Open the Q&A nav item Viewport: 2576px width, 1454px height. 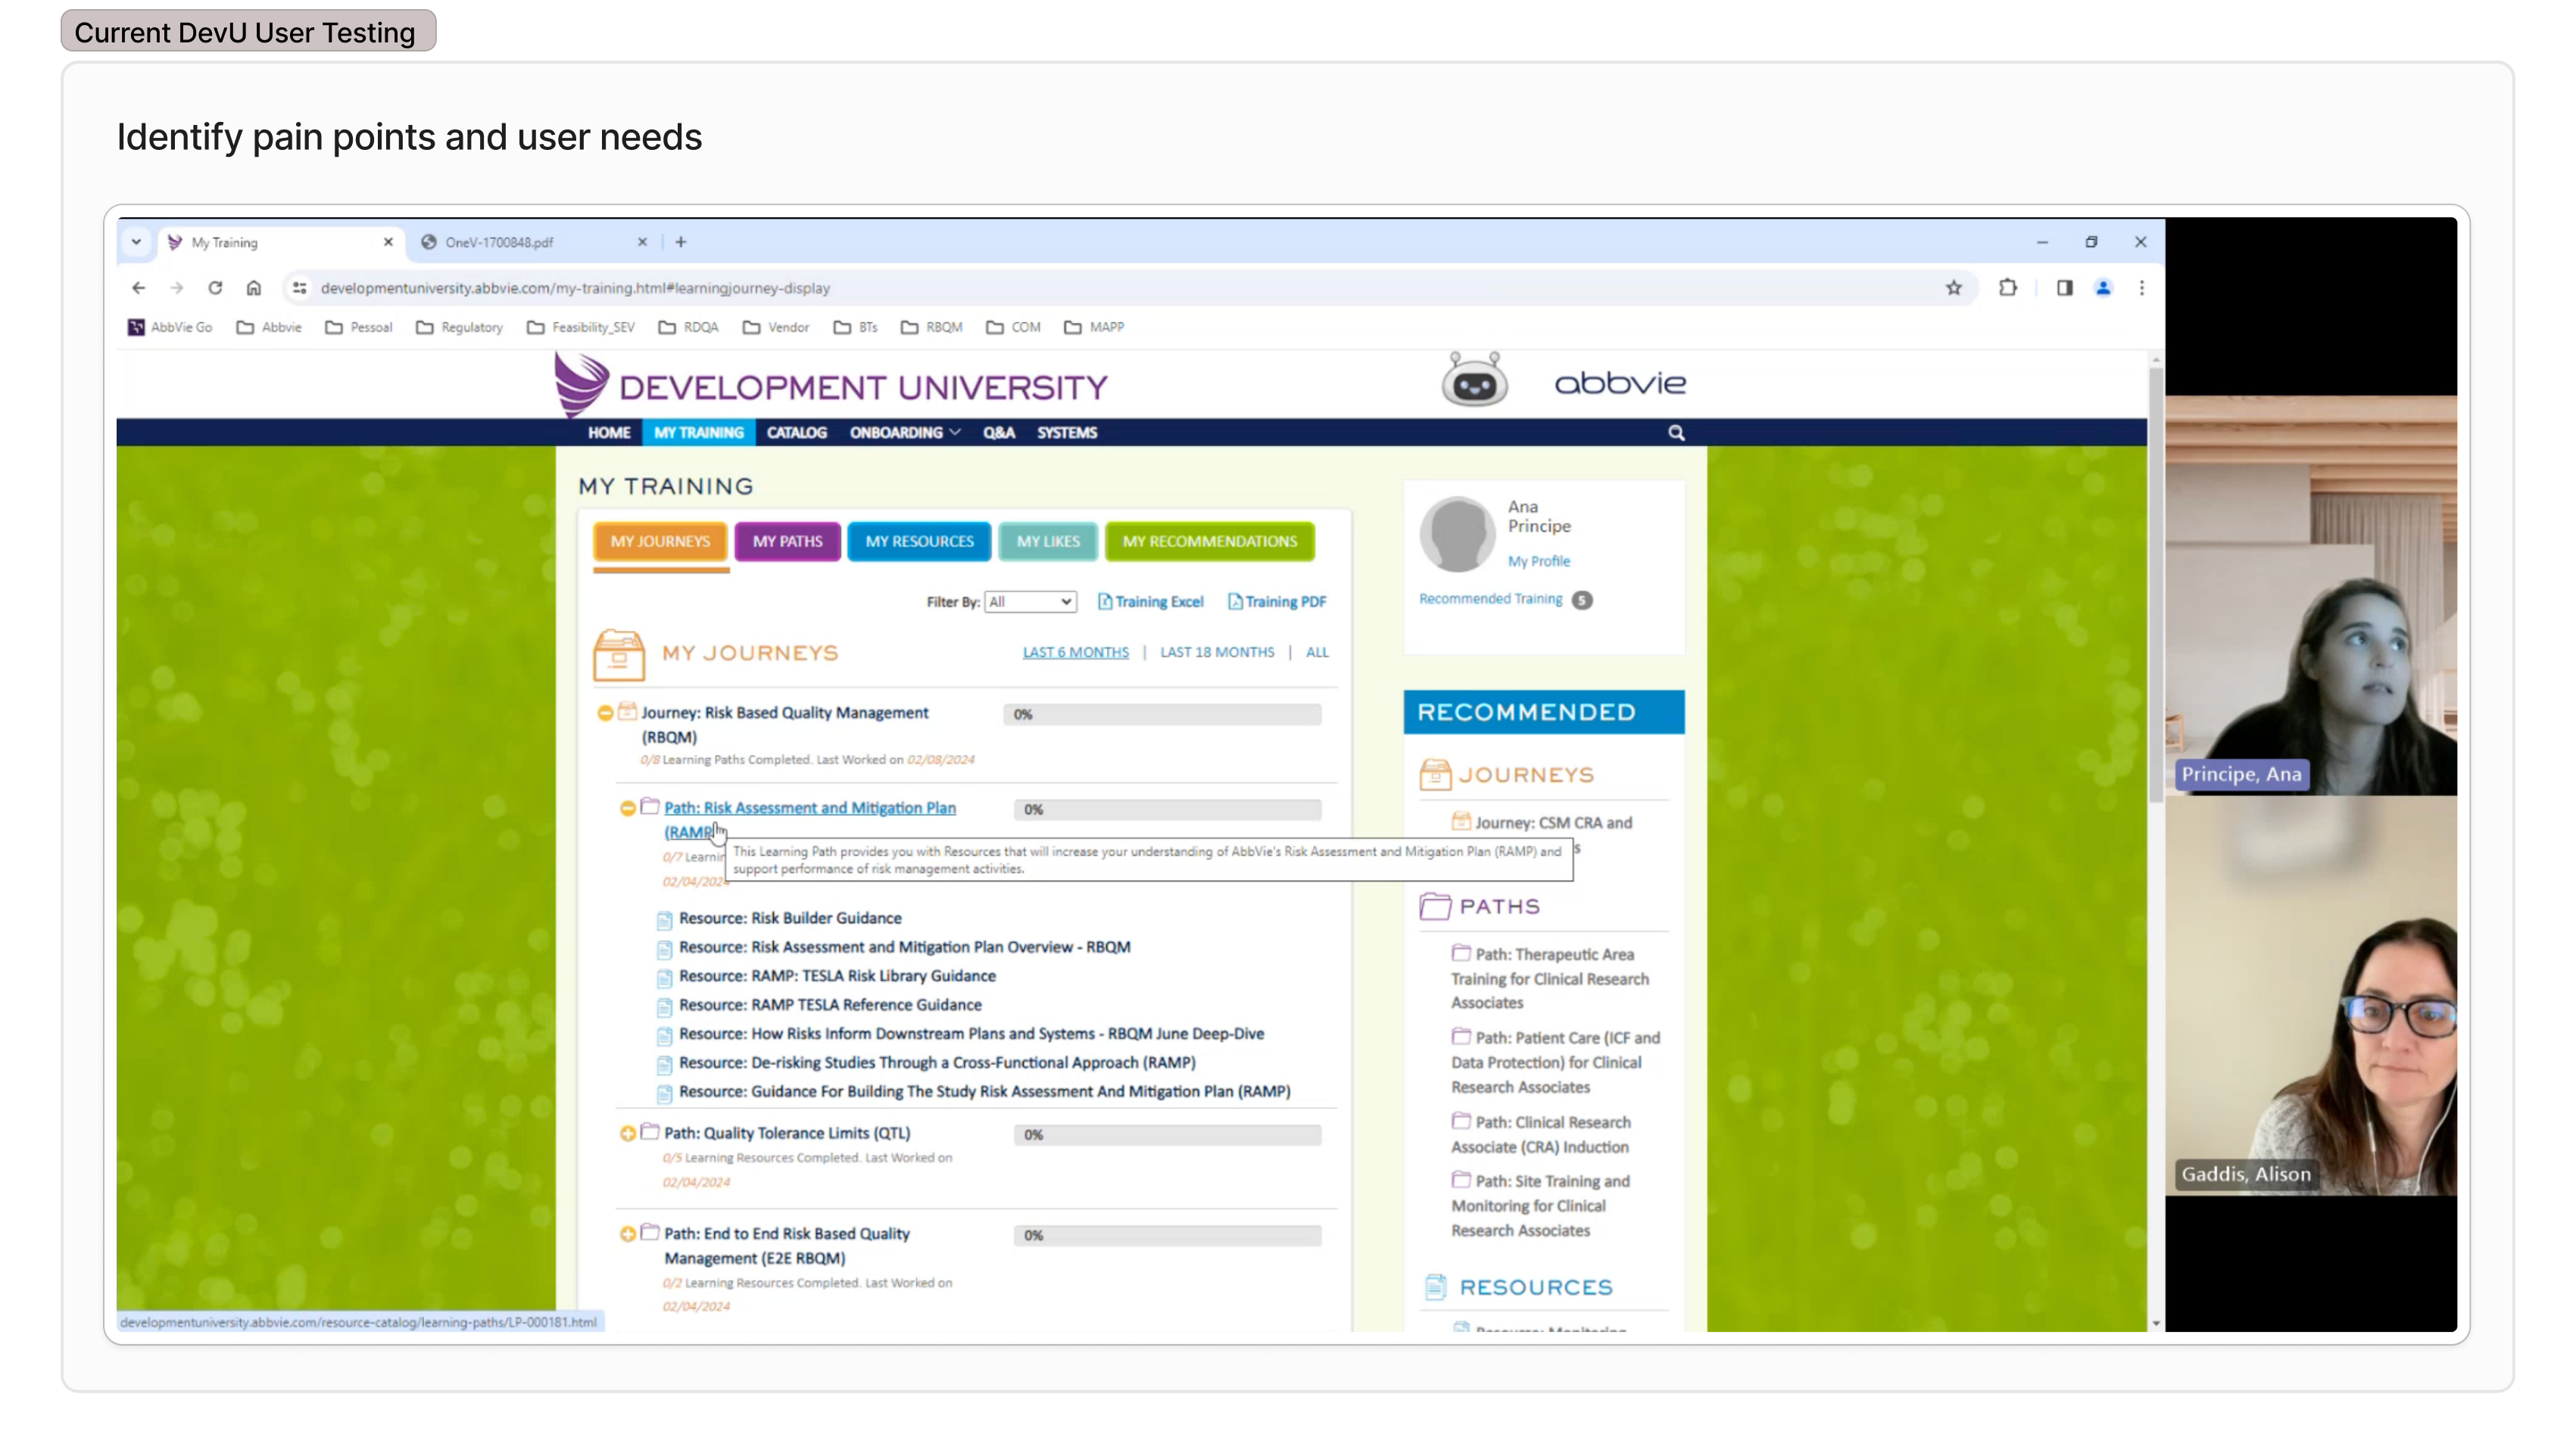click(x=999, y=433)
